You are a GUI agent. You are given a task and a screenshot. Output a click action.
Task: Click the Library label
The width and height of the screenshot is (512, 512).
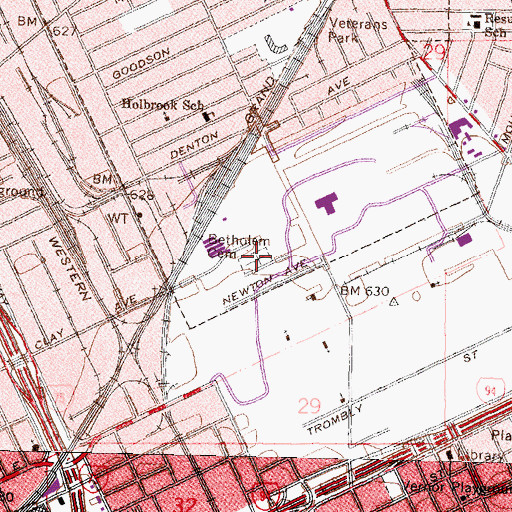click(481, 455)
